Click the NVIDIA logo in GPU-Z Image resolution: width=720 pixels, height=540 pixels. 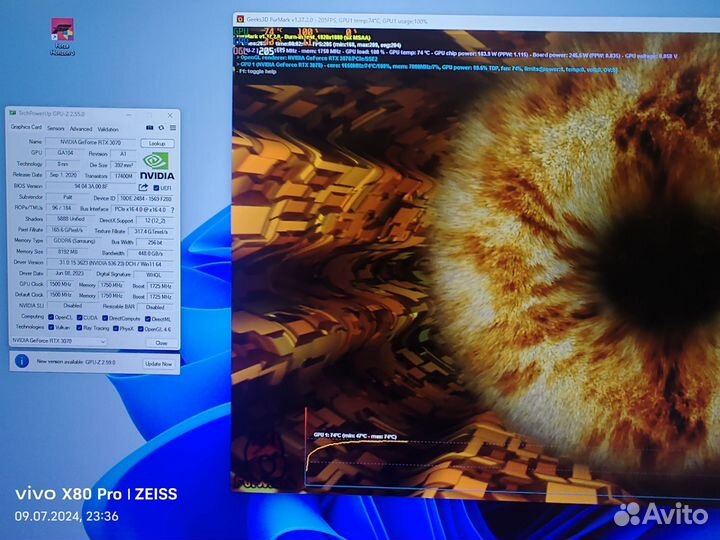pyautogui.click(x=157, y=166)
